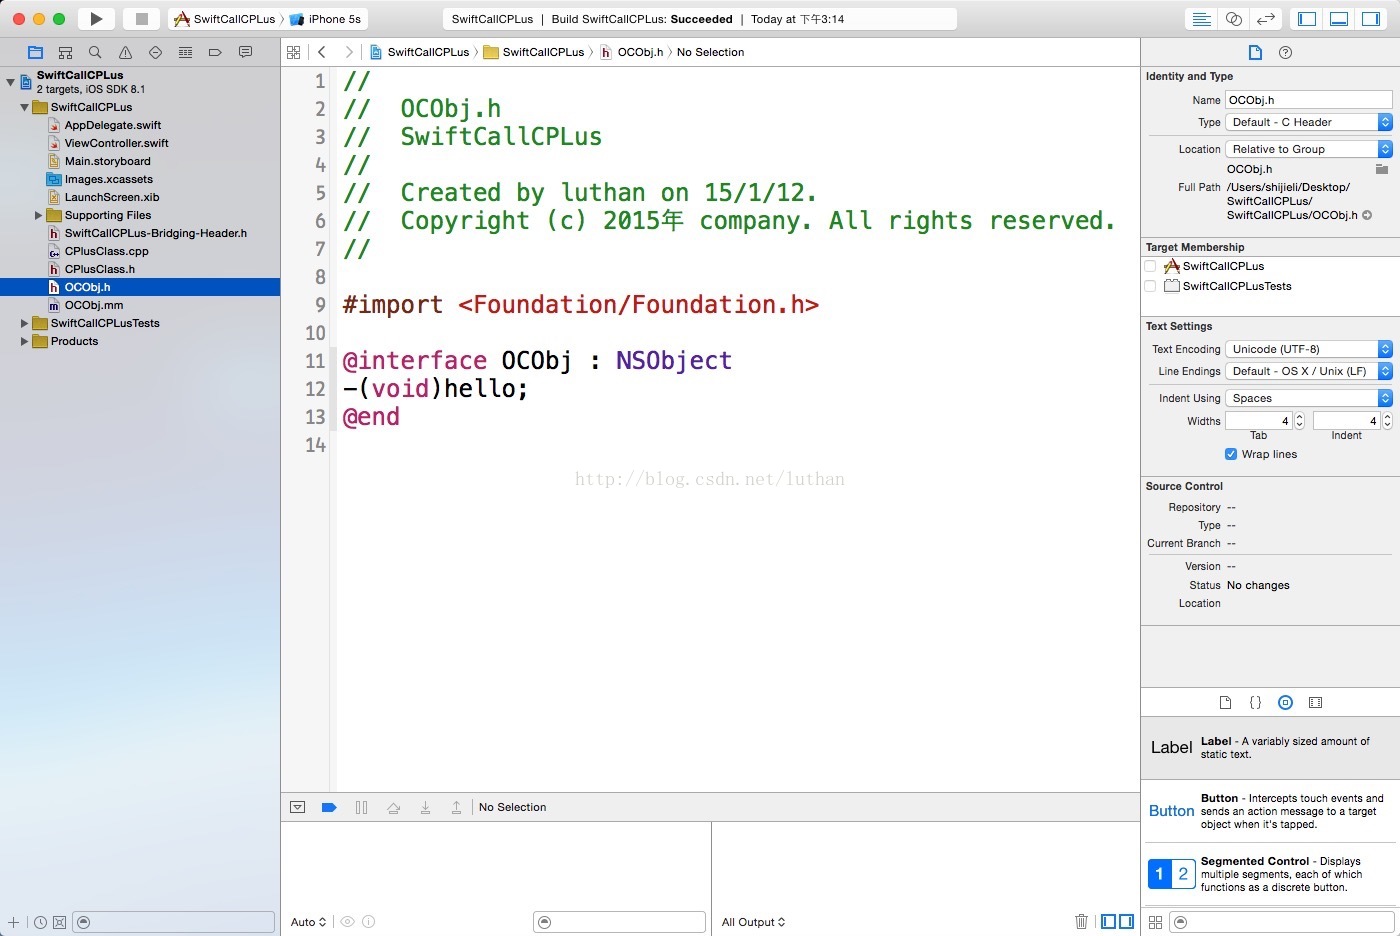The image size is (1400, 936).
Task: Choose file location with folder icon
Action: [1382, 169]
